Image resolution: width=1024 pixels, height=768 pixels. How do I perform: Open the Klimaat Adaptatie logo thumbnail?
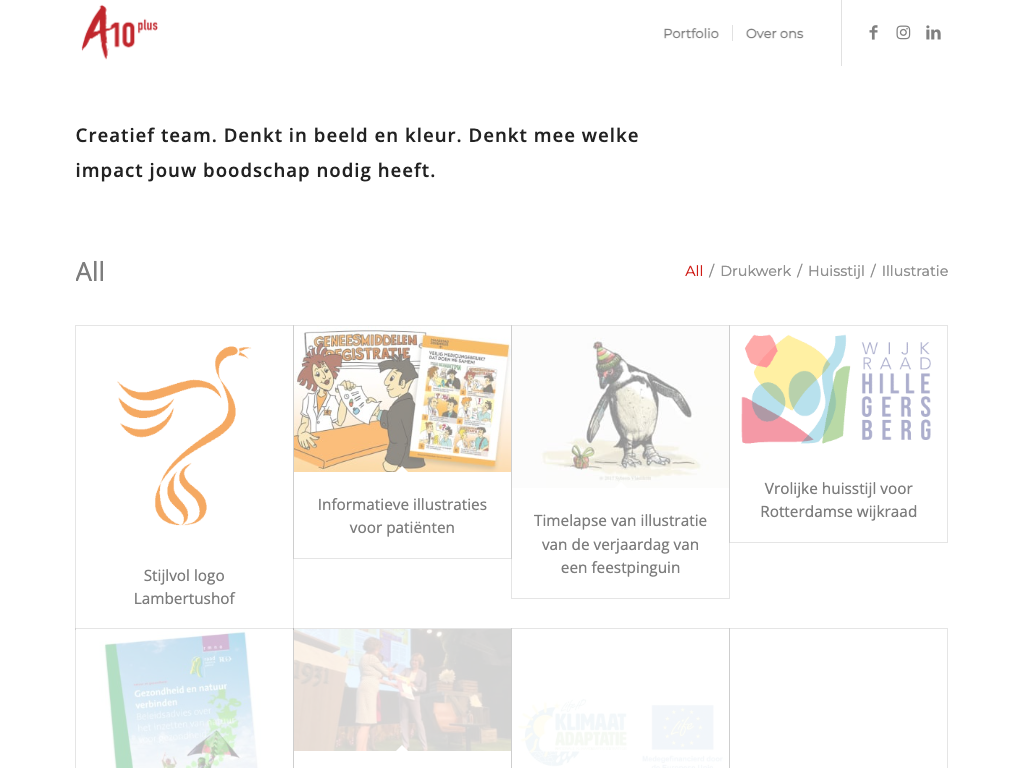(x=620, y=699)
